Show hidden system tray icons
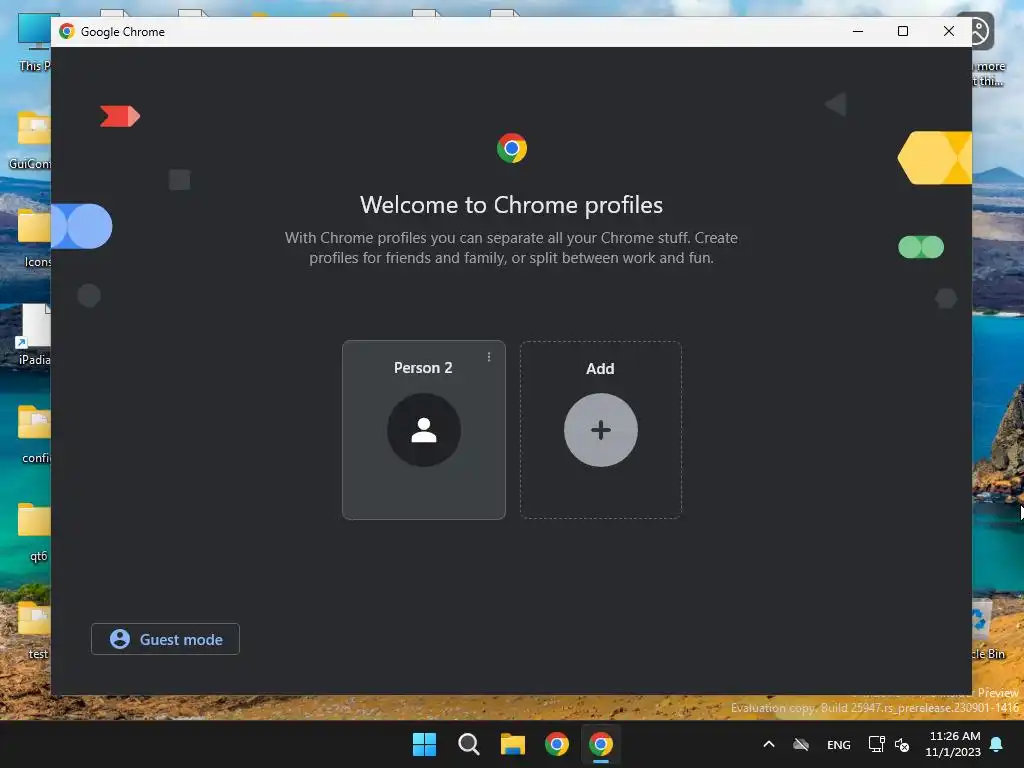Viewport: 1024px width, 768px height. coord(769,744)
